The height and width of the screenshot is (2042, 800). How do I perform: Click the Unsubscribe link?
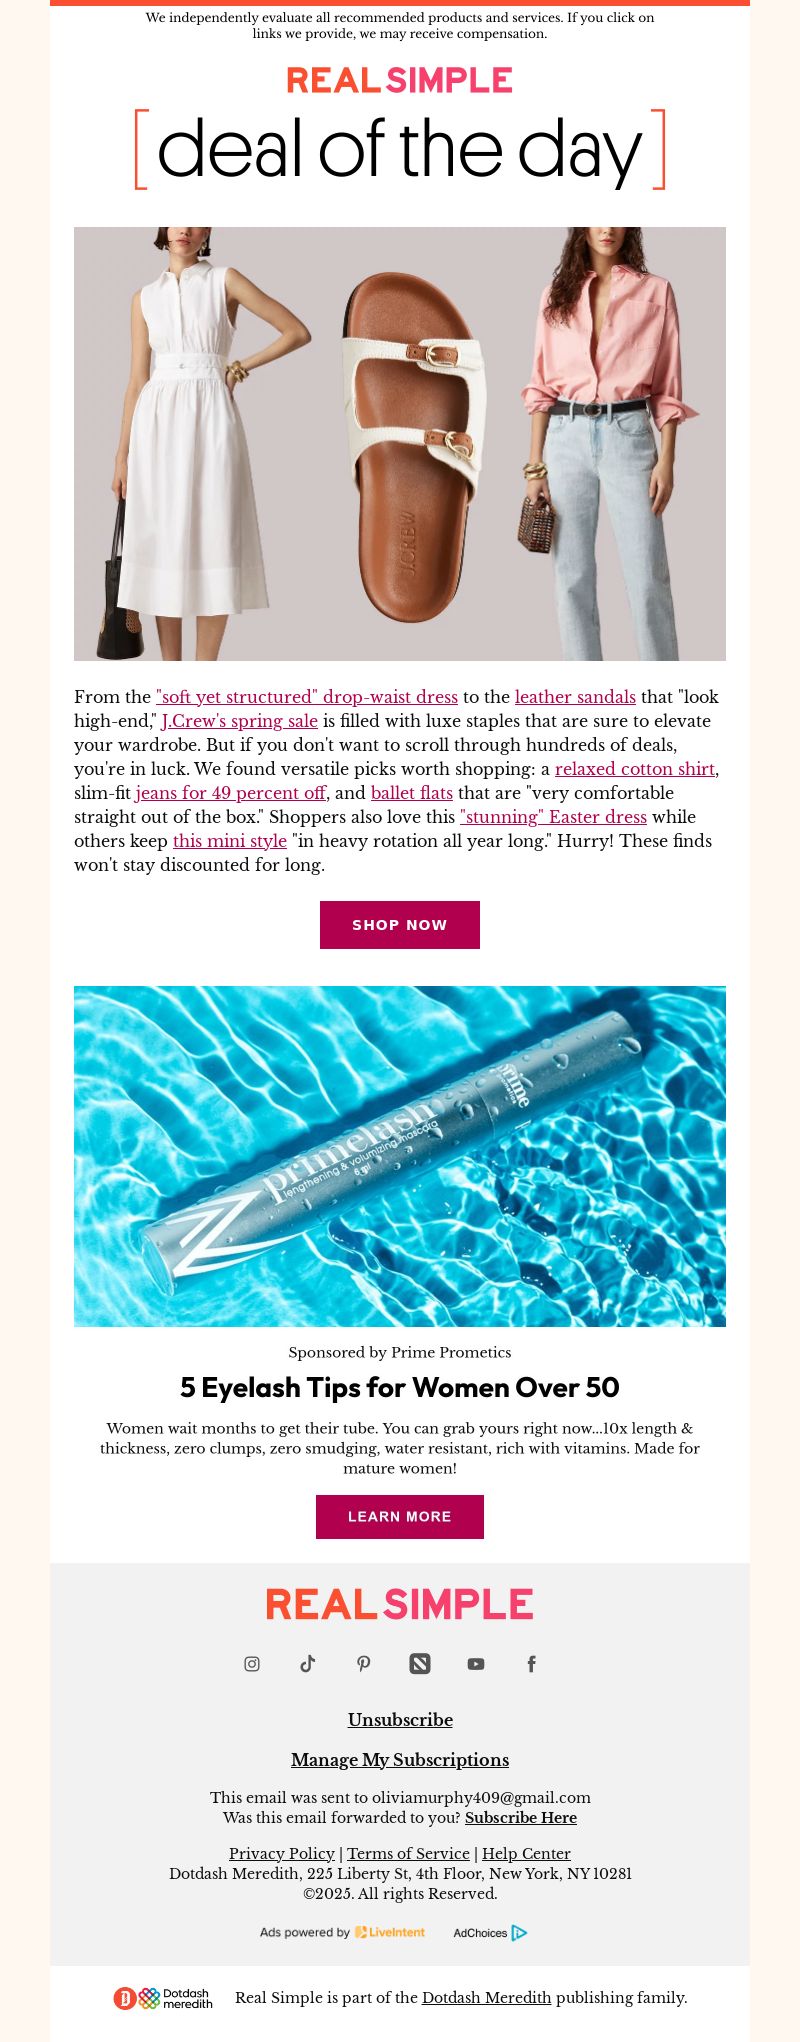pos(400,1720)
